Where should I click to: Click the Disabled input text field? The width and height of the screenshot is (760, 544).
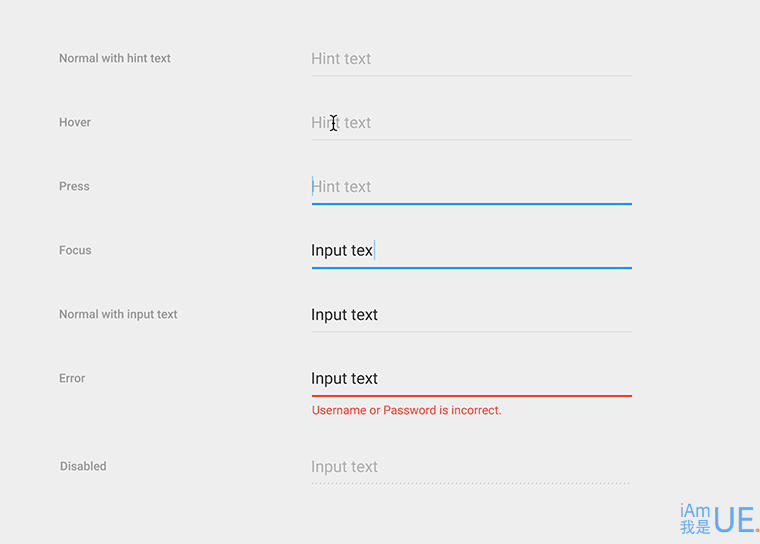472,468
